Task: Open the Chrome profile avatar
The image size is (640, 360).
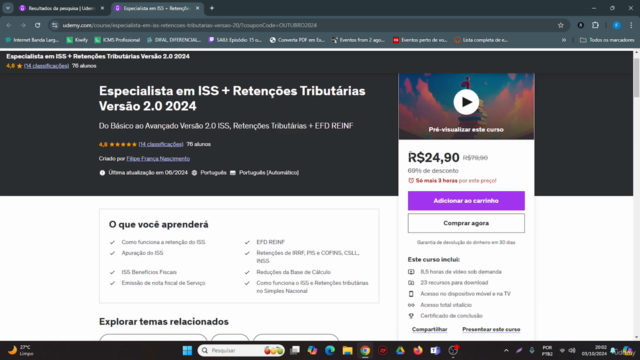Action: [617, 25]
